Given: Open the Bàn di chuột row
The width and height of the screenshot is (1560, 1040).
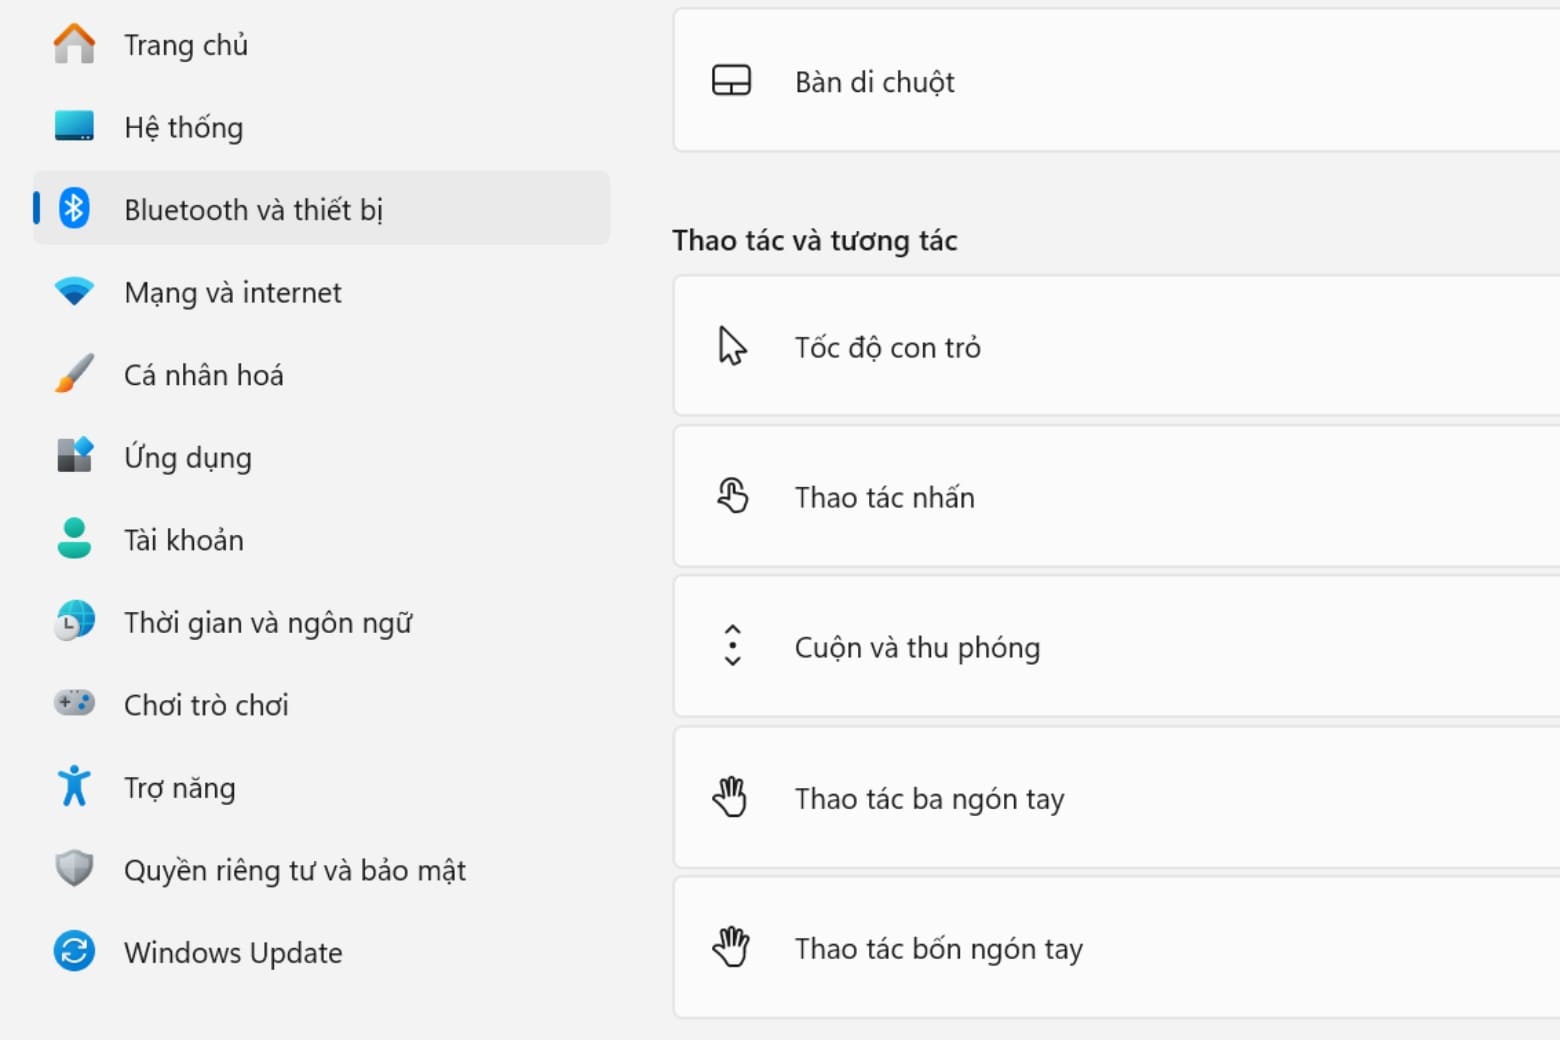Looking at the screenshot, I should pyautogui.click(x=1115, y=81).
